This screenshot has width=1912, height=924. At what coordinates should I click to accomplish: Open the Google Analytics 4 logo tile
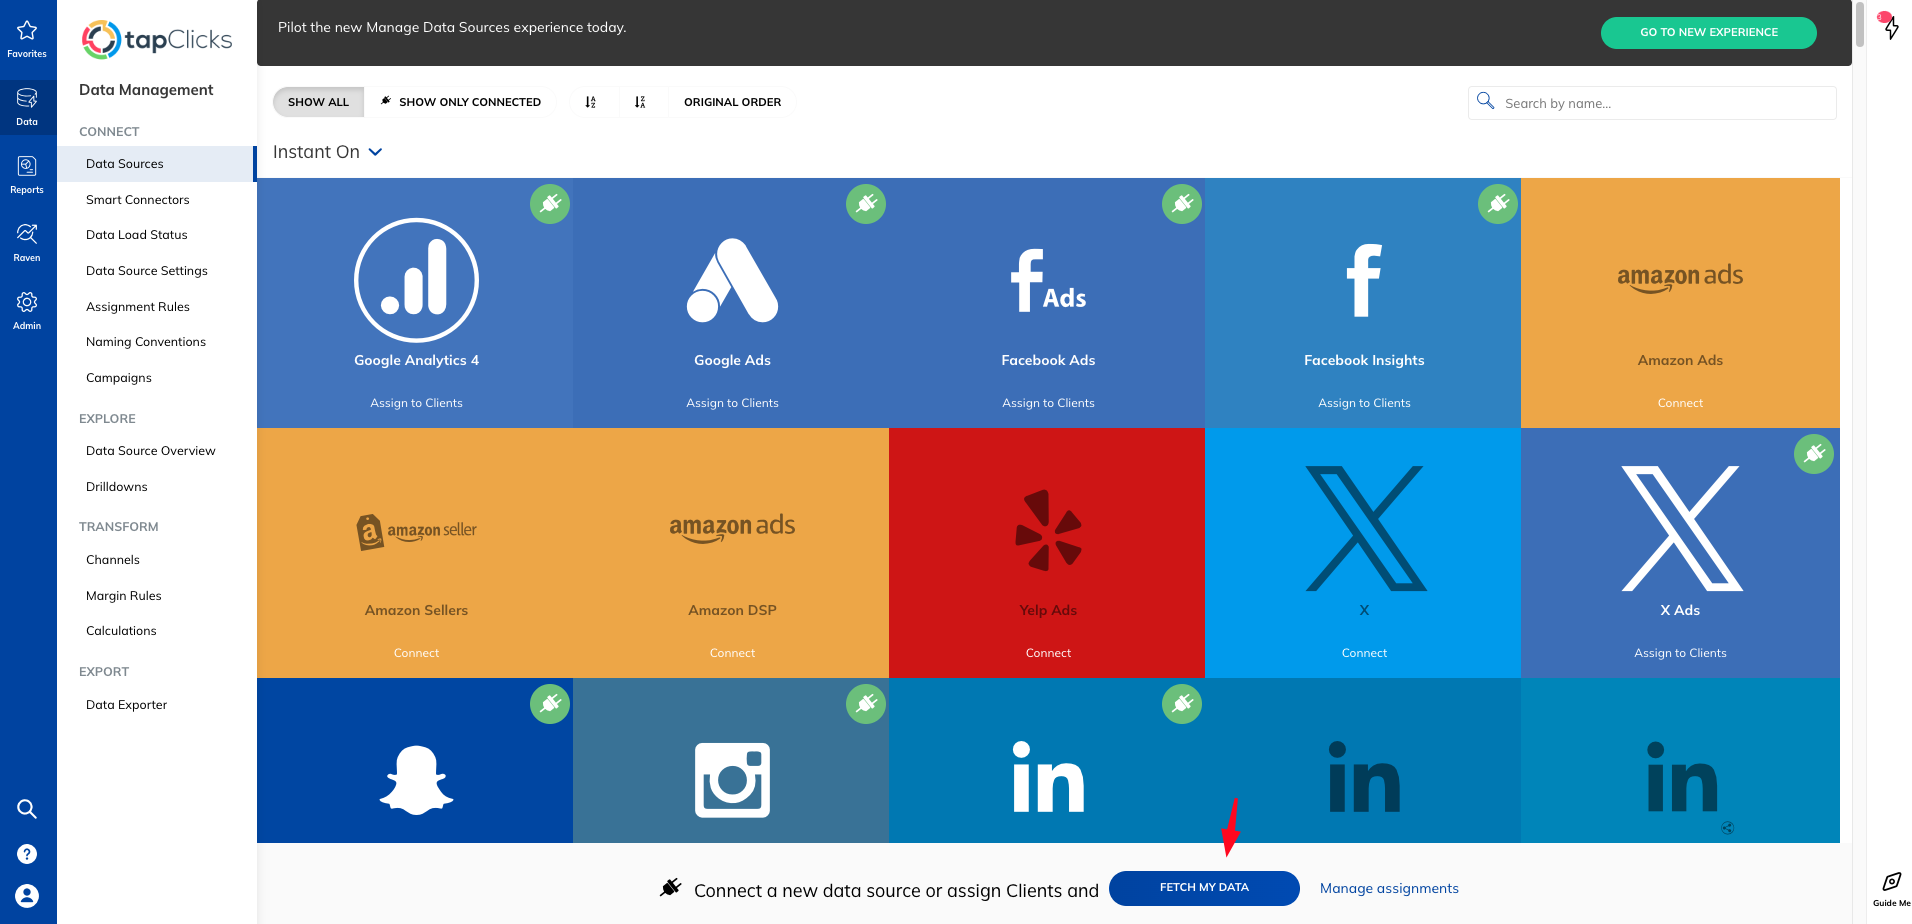[x=416, y=281]
